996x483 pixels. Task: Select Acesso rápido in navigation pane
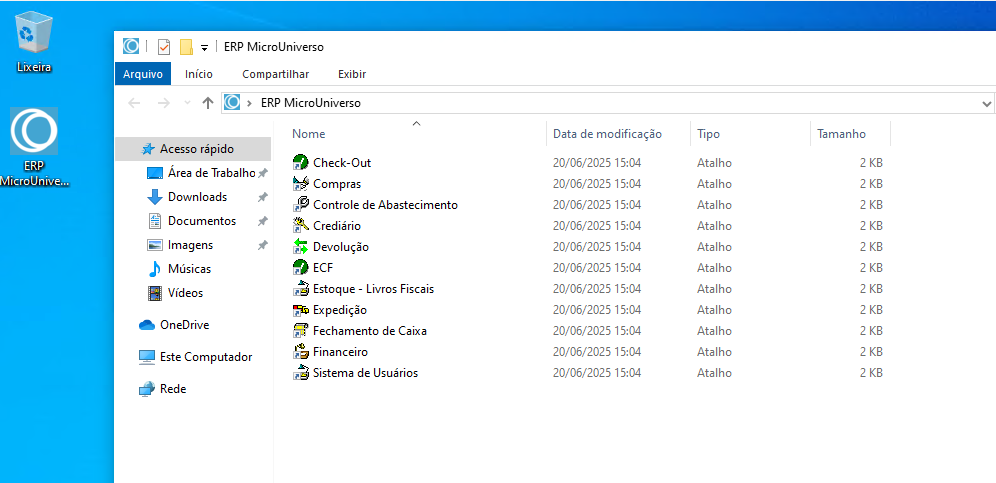pos(193,149)
